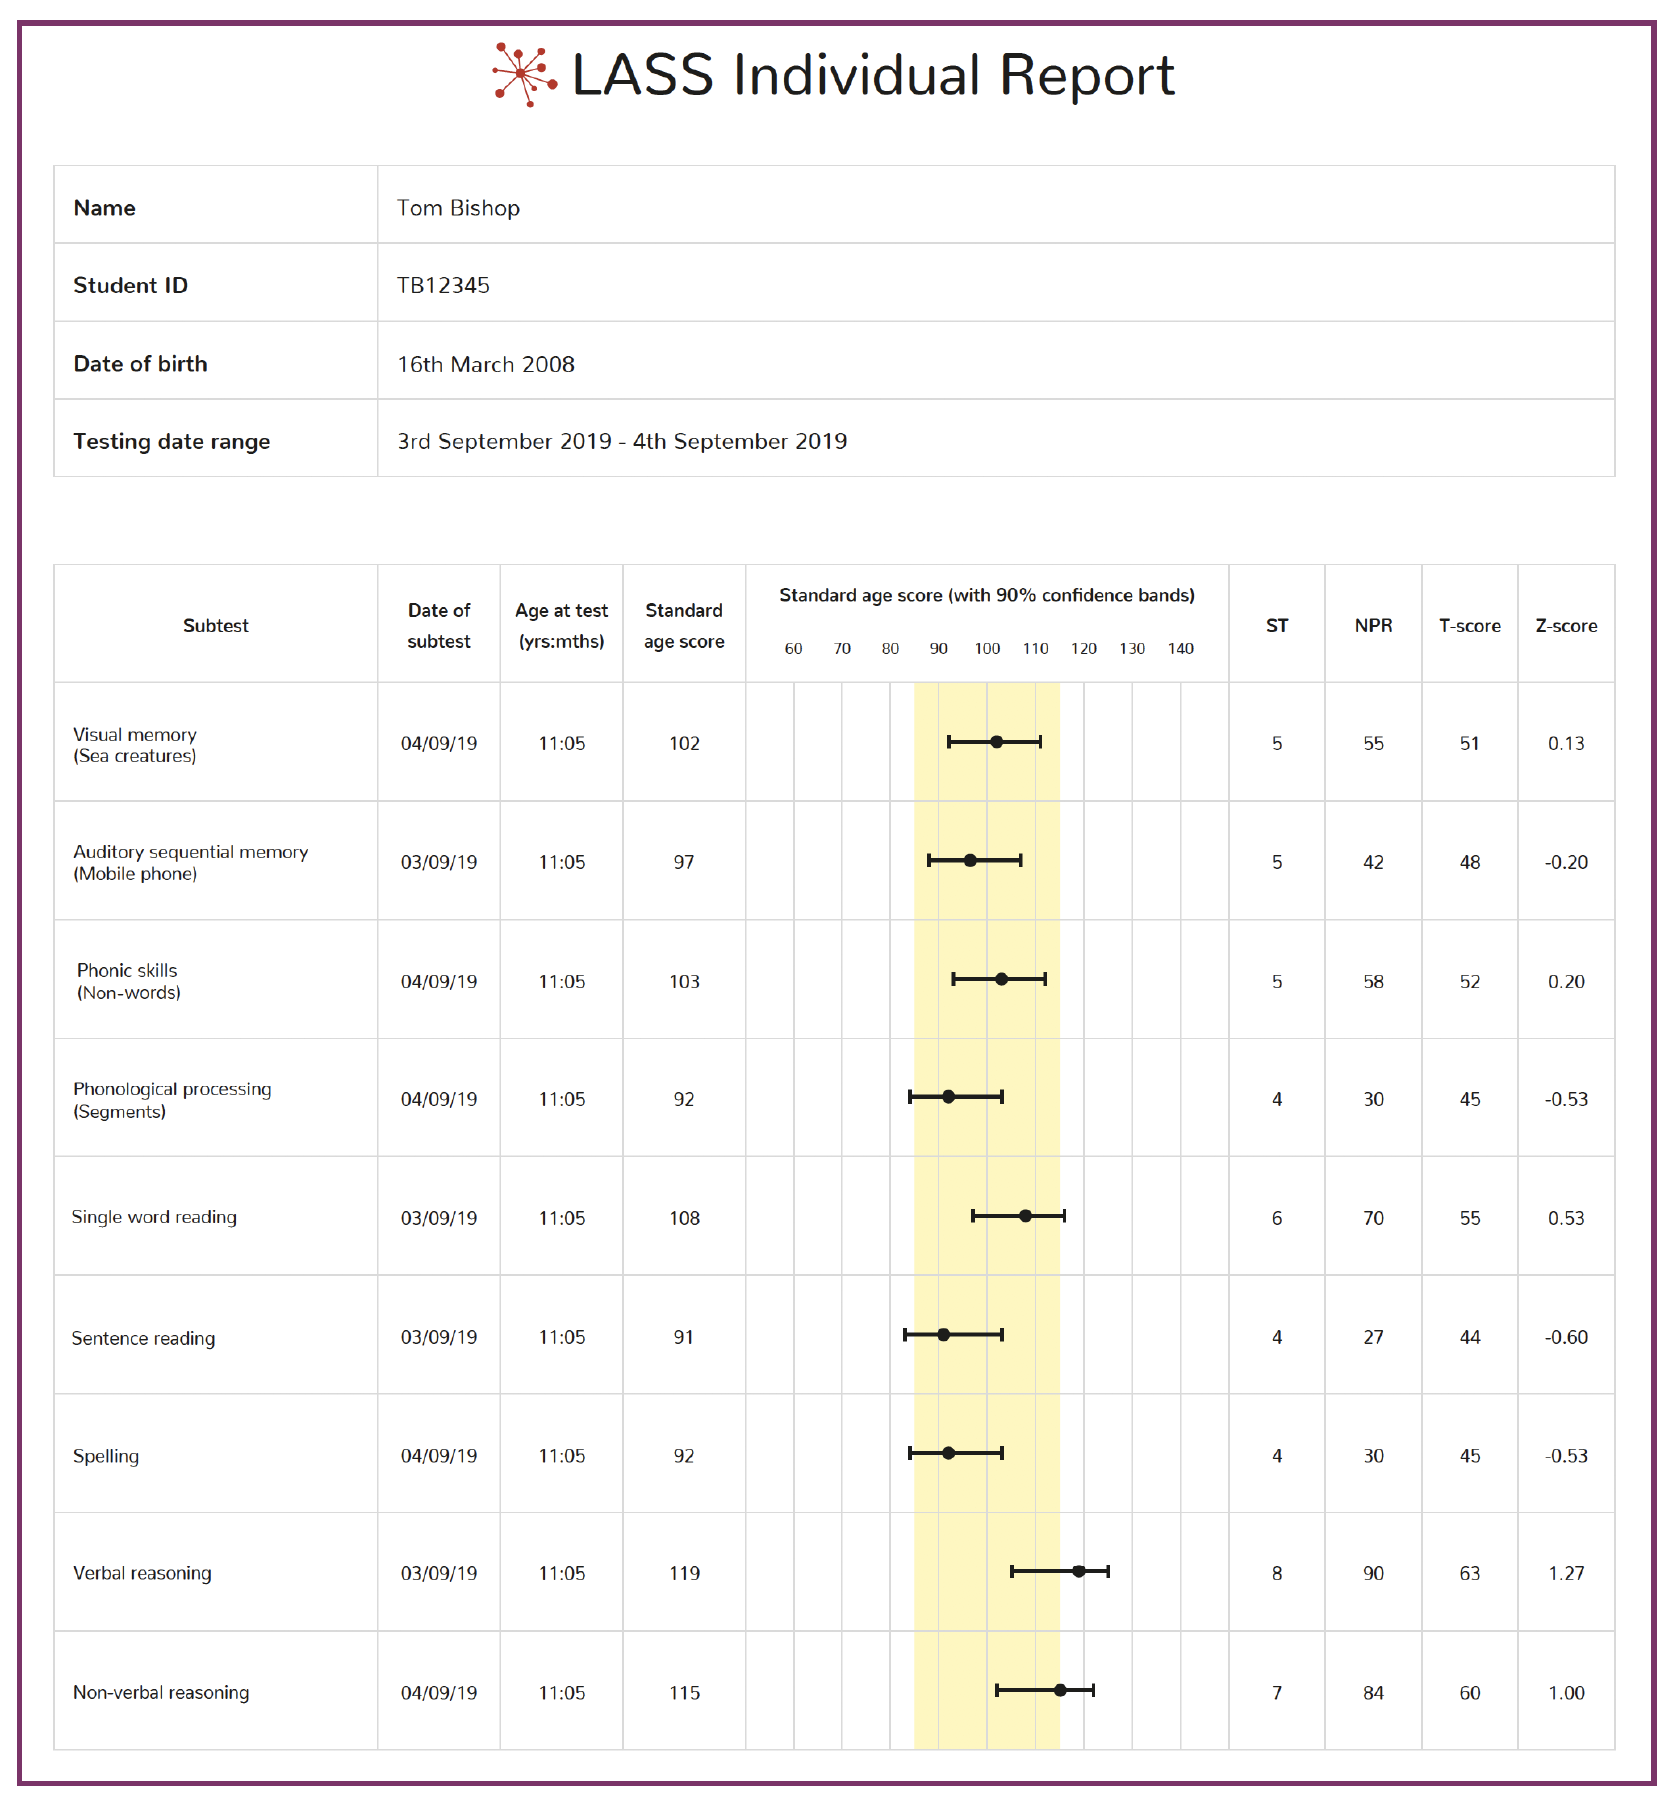Click the Name row label

[x=104, y=208]
